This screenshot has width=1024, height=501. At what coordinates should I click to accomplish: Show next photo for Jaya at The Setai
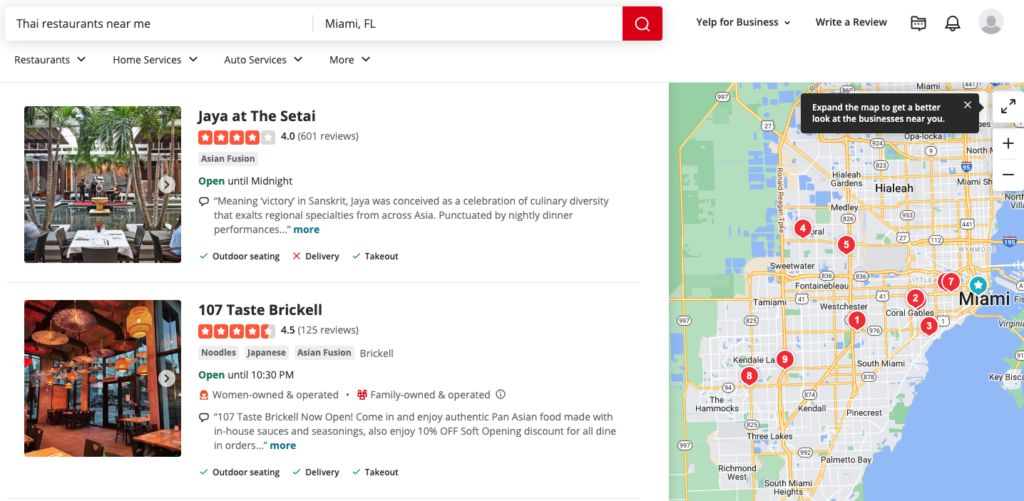click(x=167, y=185)
